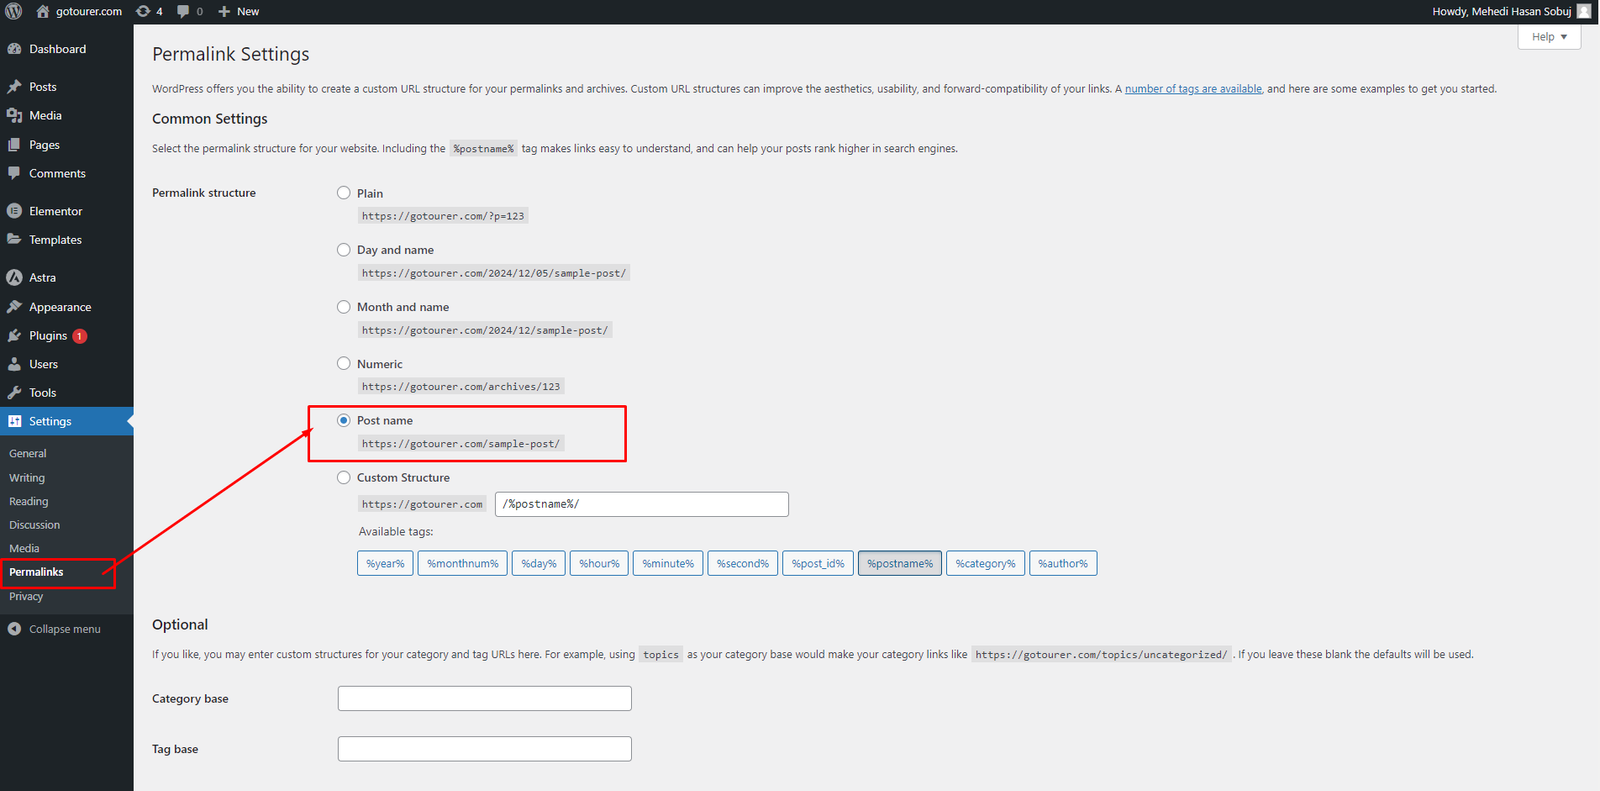Open Permalinks settings submenu item
The image size is (1600, 791).
37,572
